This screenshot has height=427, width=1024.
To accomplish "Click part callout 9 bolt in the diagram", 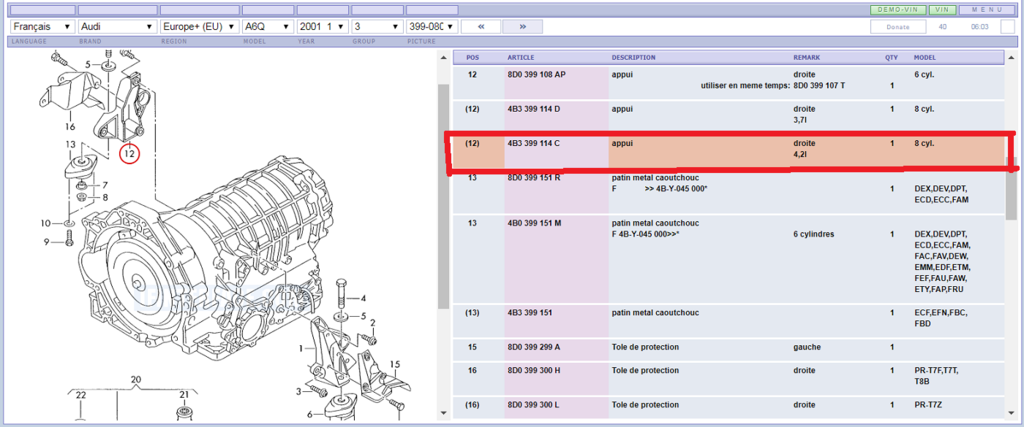I will click(x=45, y=241).
